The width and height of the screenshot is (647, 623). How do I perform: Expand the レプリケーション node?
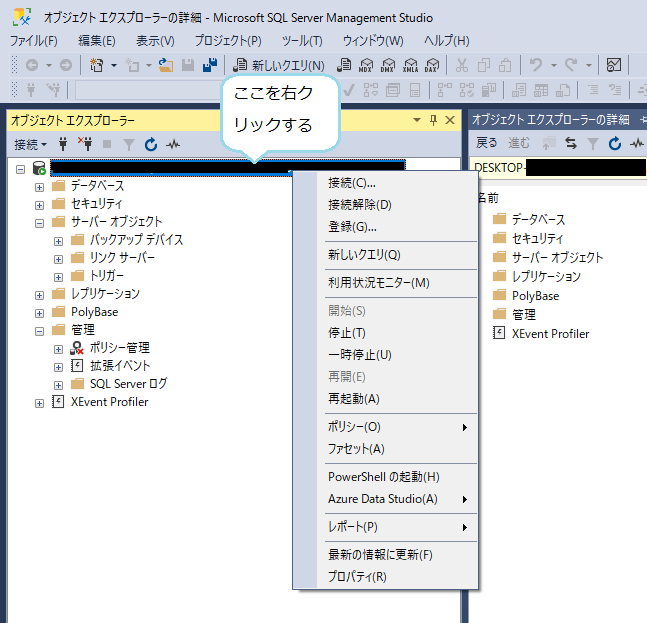pos(39,295)
